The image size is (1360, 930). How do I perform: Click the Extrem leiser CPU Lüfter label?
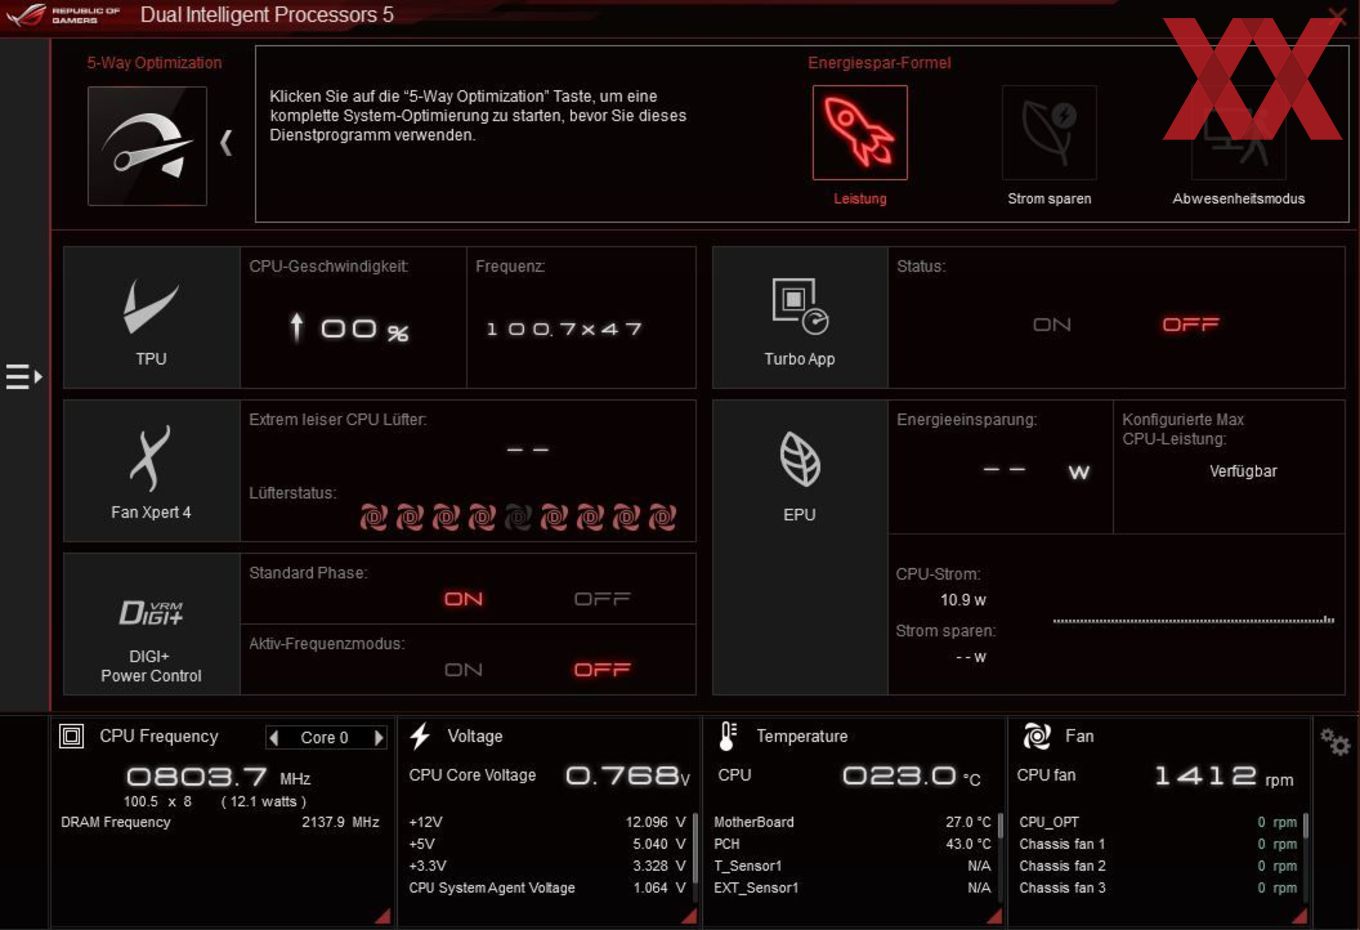point(337,420)
